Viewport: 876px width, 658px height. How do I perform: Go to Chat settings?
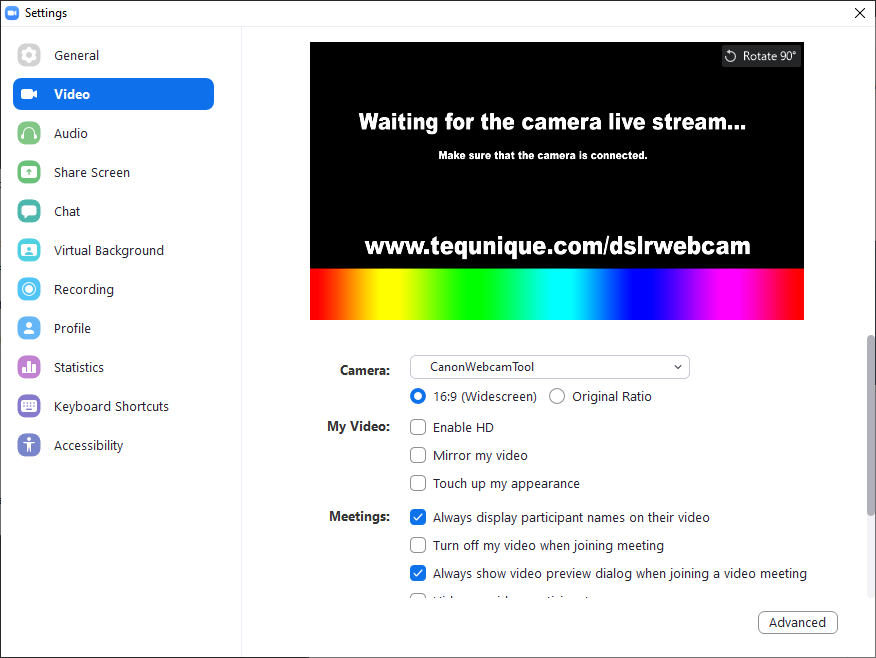click(67, 211)
